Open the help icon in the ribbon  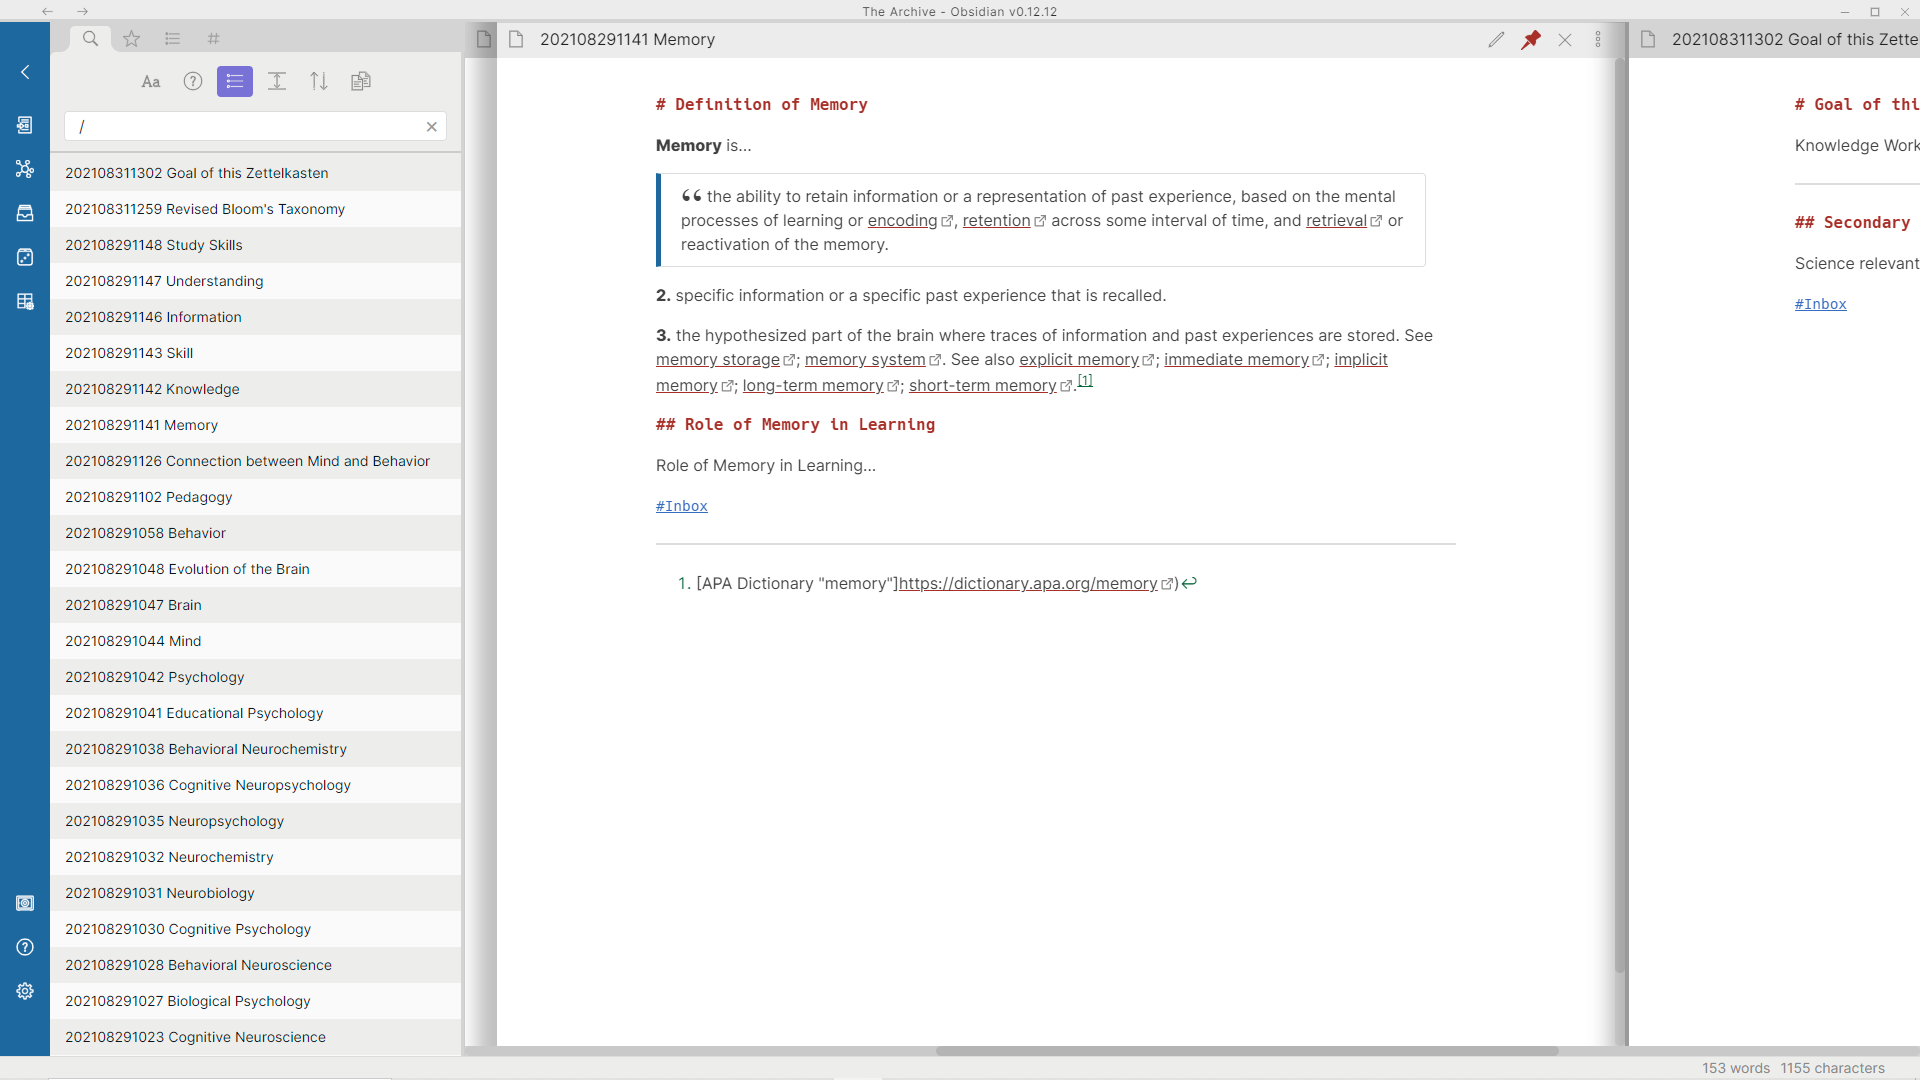click(x=25, y=947)
